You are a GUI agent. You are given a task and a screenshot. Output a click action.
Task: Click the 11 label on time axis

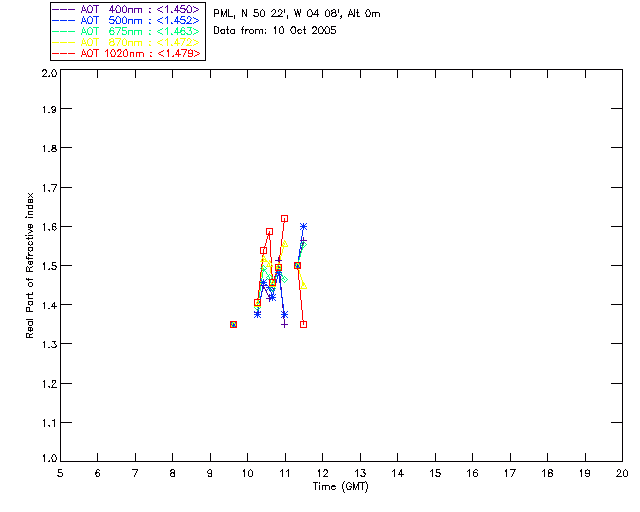[285, 473]
